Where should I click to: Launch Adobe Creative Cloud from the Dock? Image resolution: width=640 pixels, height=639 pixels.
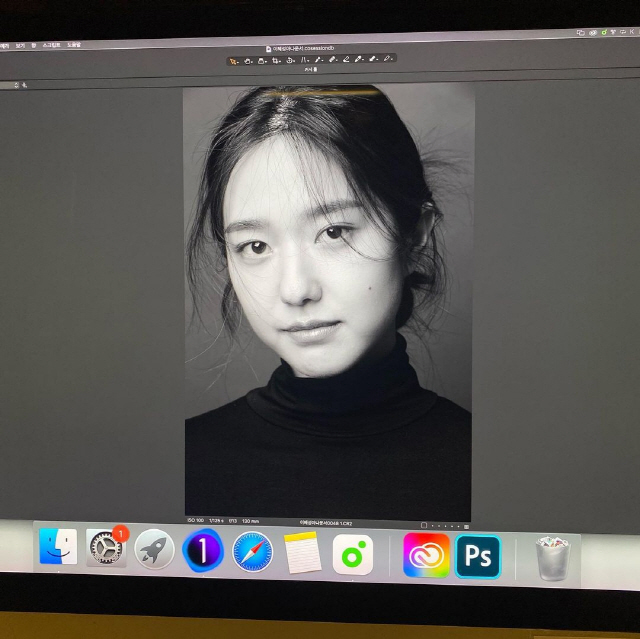tap(426, 556)
